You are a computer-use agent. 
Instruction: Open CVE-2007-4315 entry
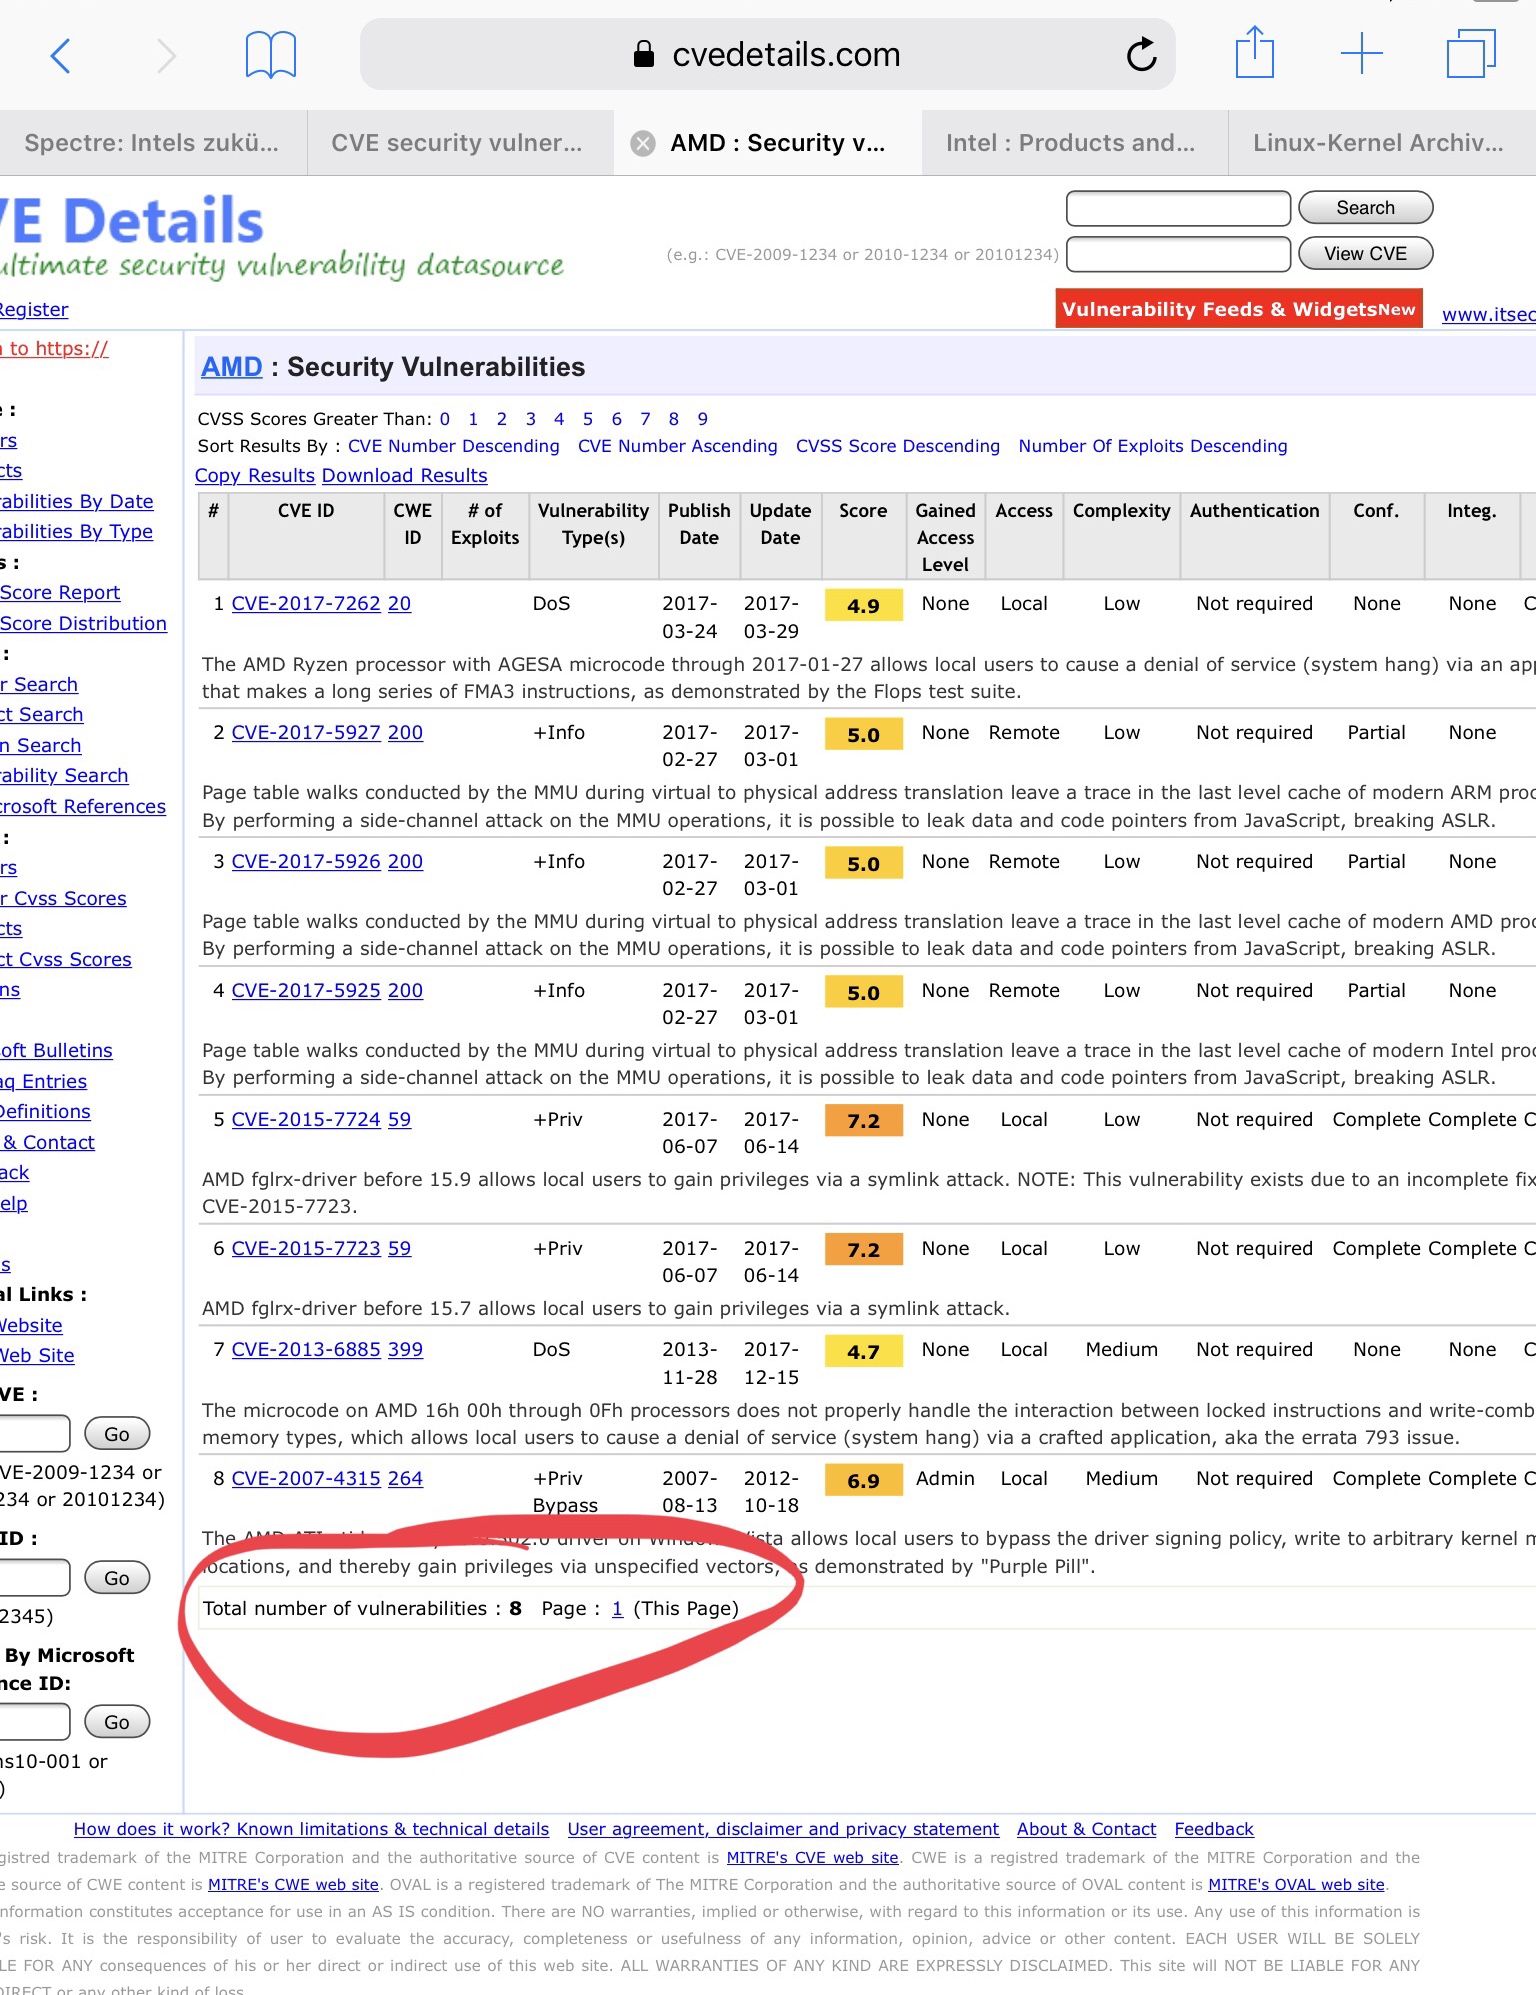tap(306, 1479)
